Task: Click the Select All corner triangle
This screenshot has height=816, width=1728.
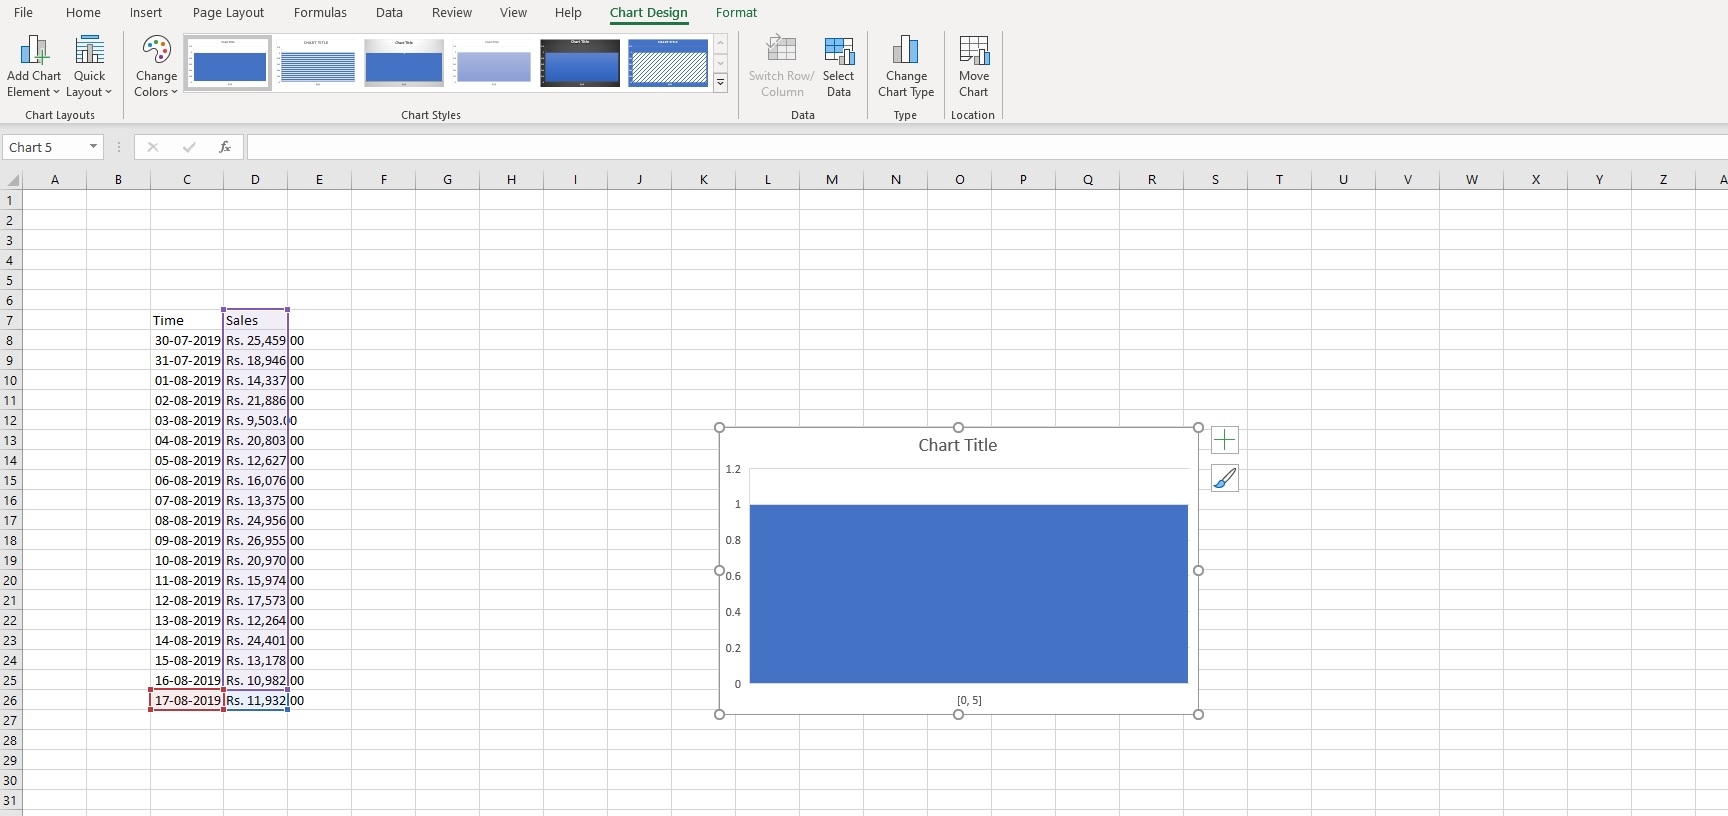Action: click(x=11, y=180)
